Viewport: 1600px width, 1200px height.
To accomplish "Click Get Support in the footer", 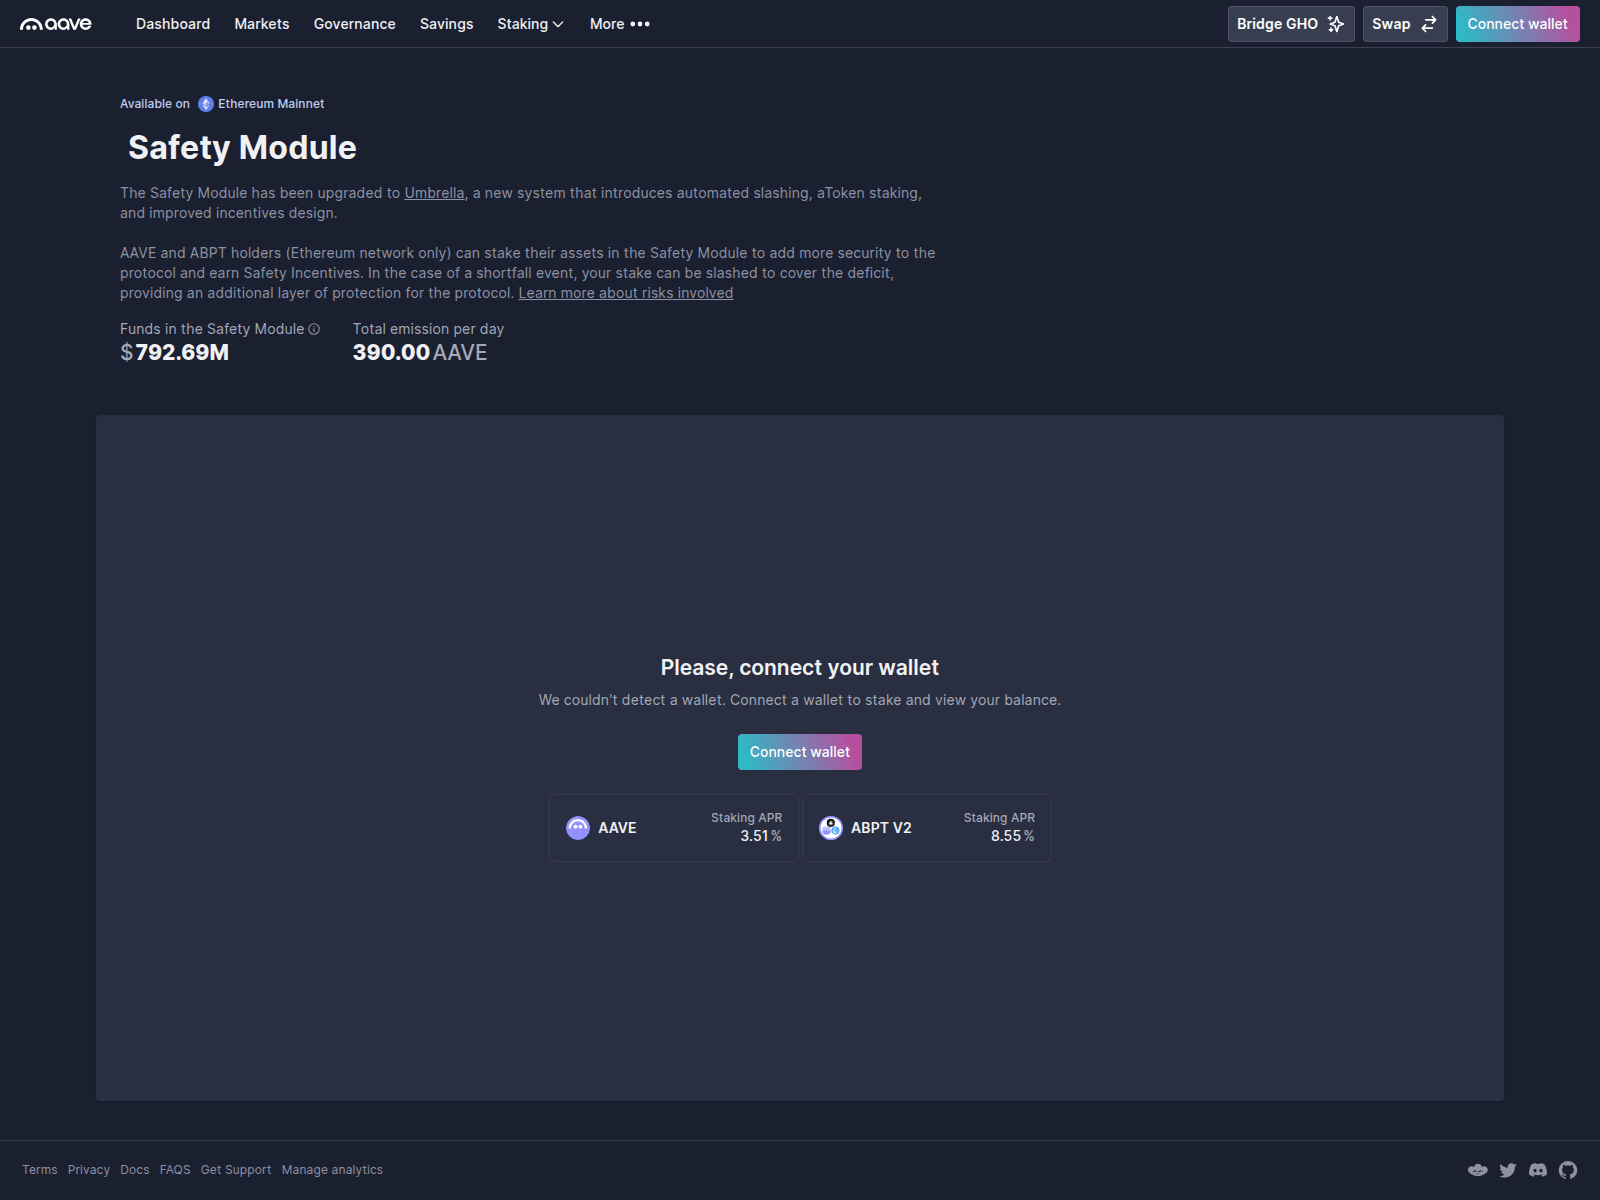I will (x=236, y=1170).
